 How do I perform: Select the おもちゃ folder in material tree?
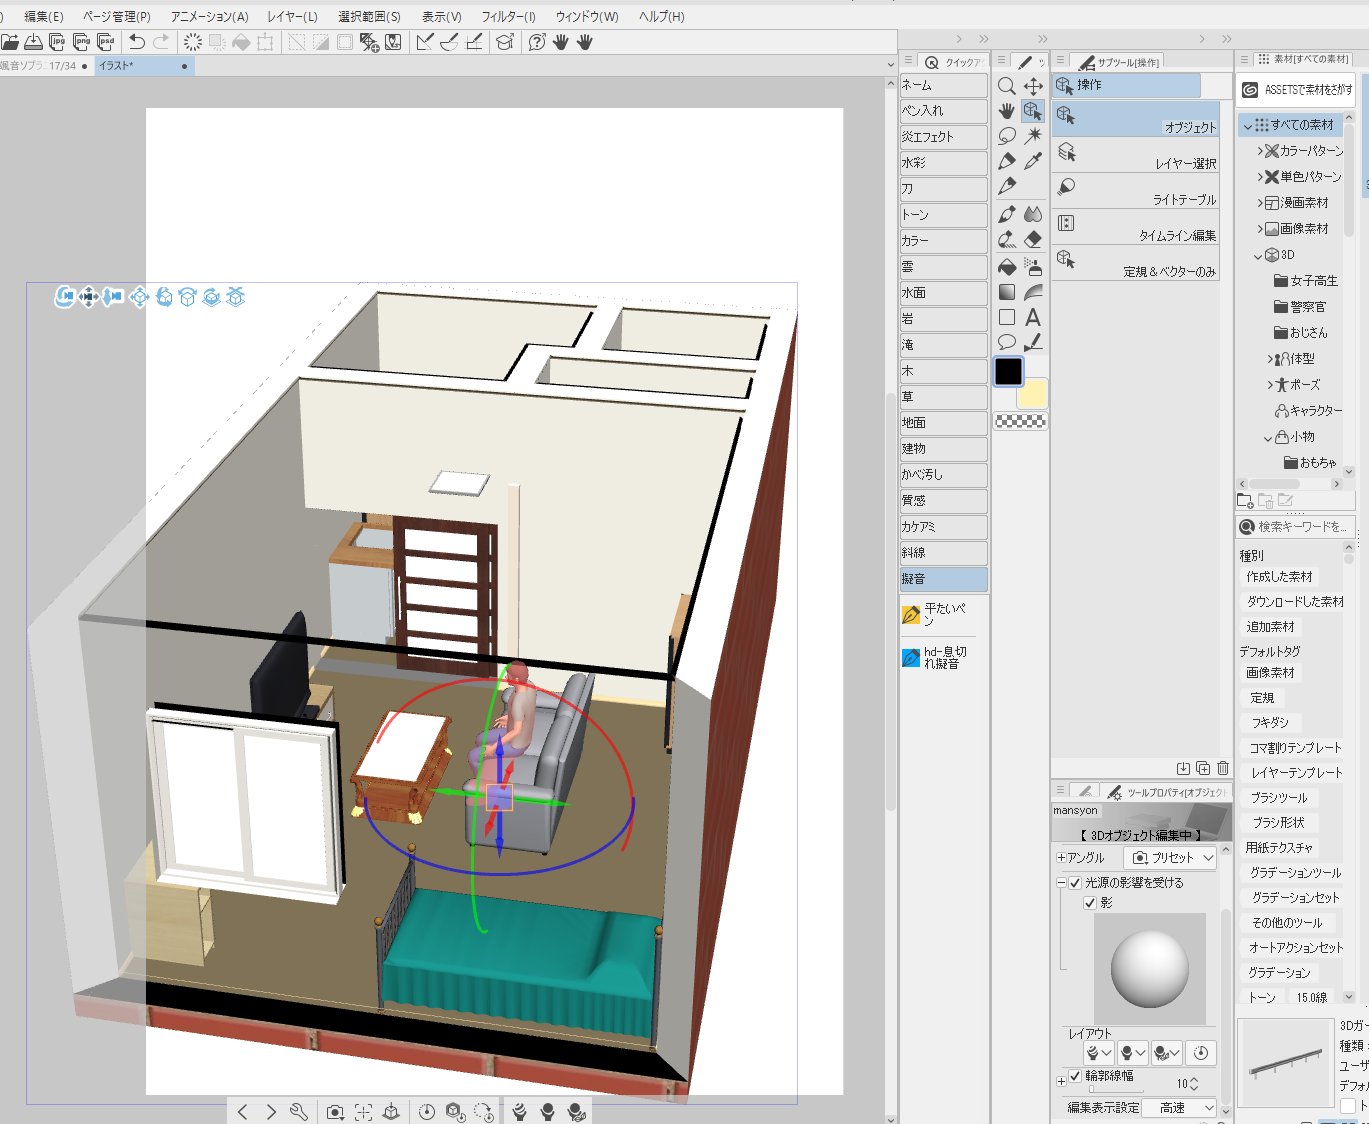pyautogui.click(x=1310, y=463)
